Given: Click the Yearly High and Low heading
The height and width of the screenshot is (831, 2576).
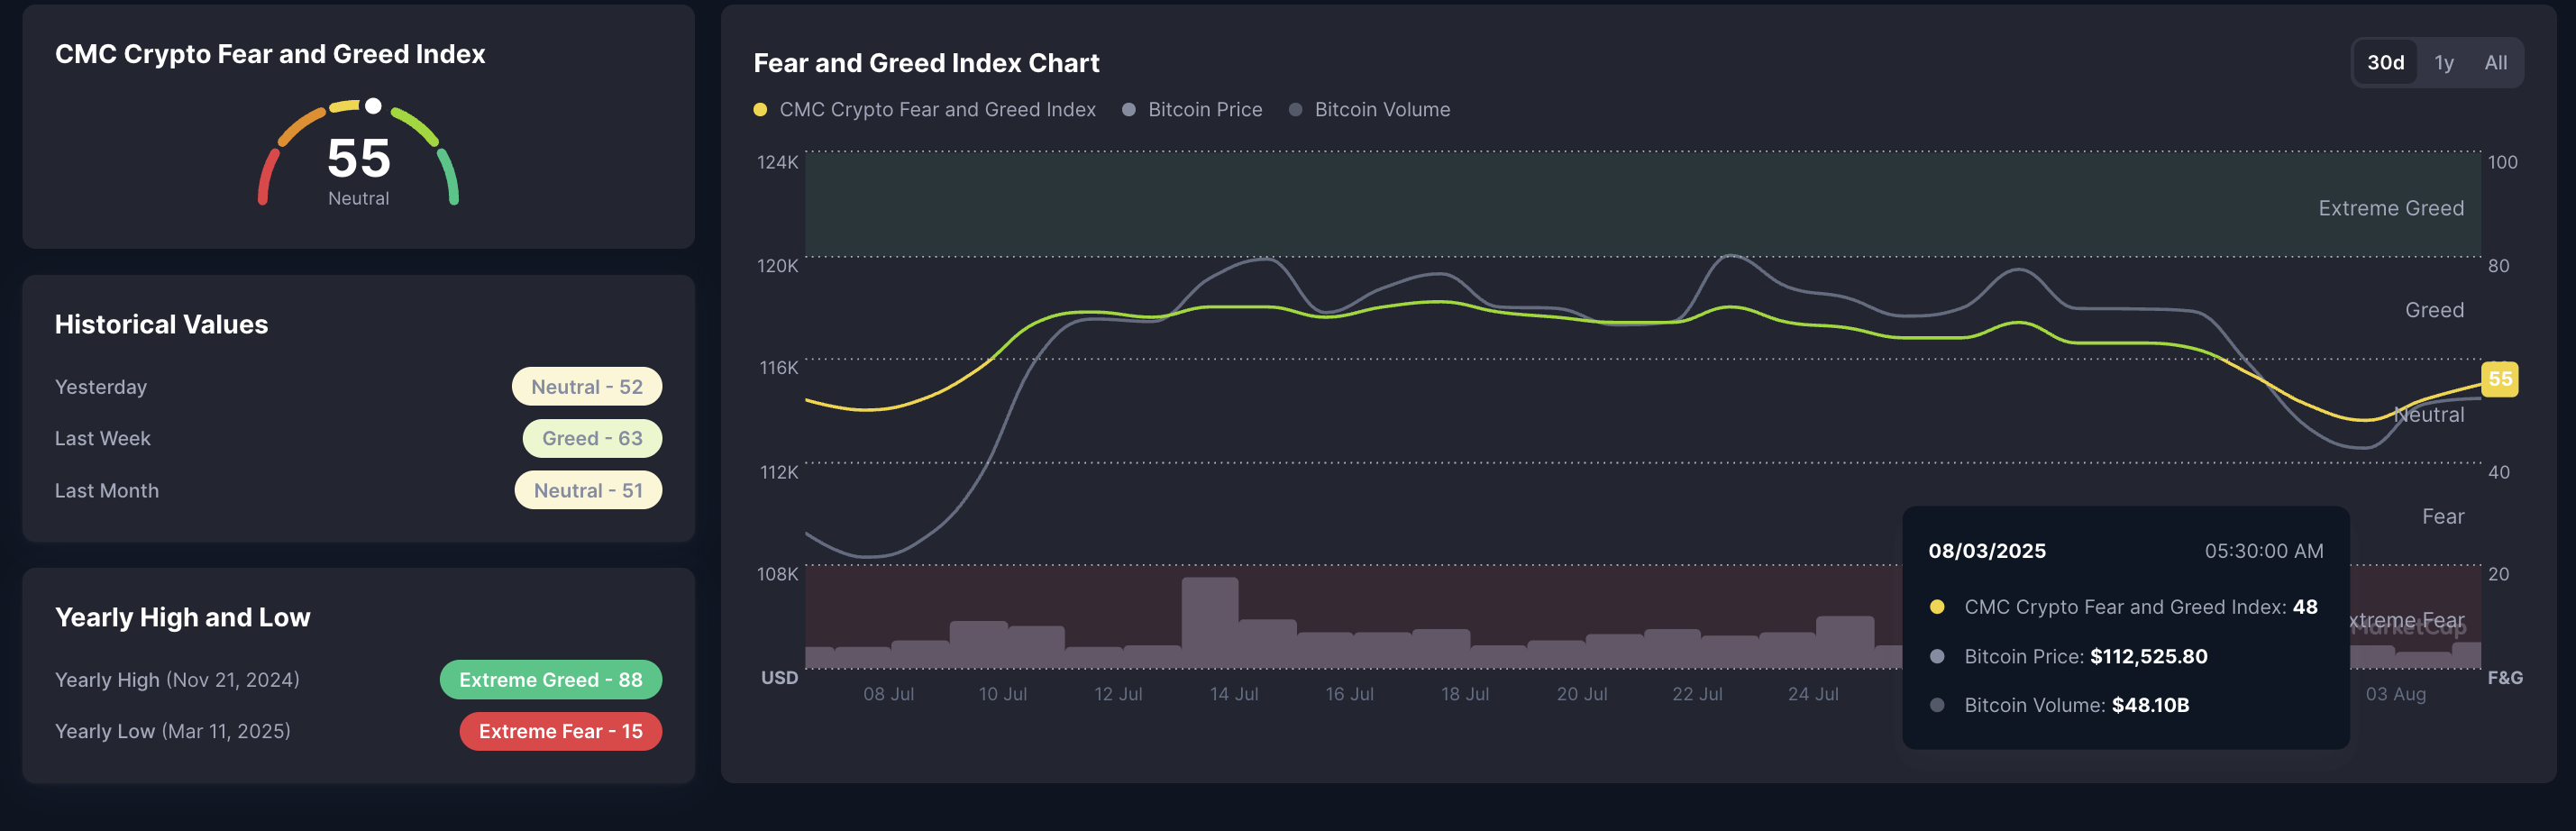Looking at the screenshot, I should point(182,618).
